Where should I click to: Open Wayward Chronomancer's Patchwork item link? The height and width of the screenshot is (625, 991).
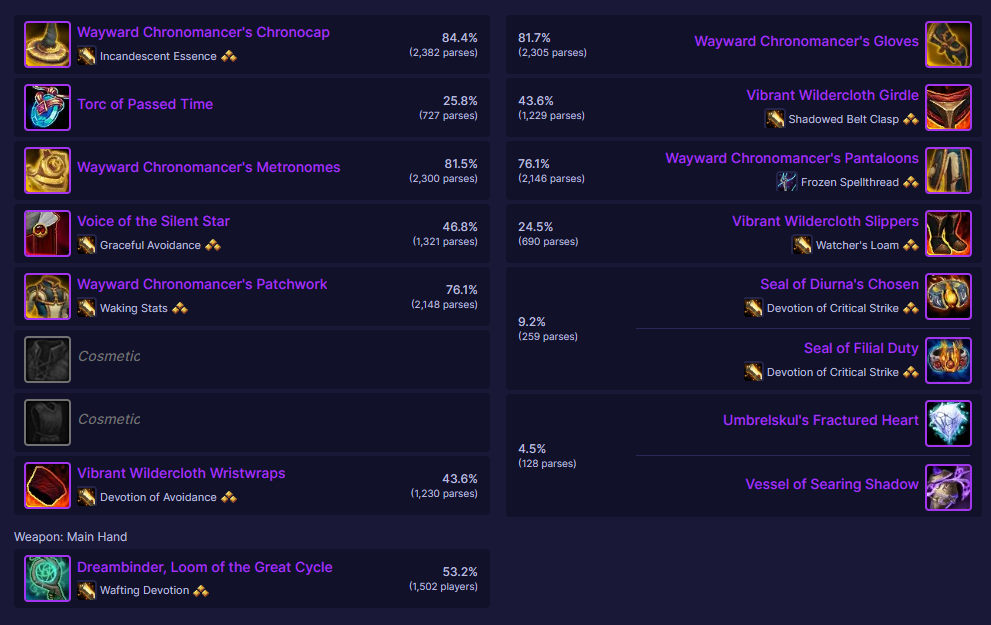[202, 284]
